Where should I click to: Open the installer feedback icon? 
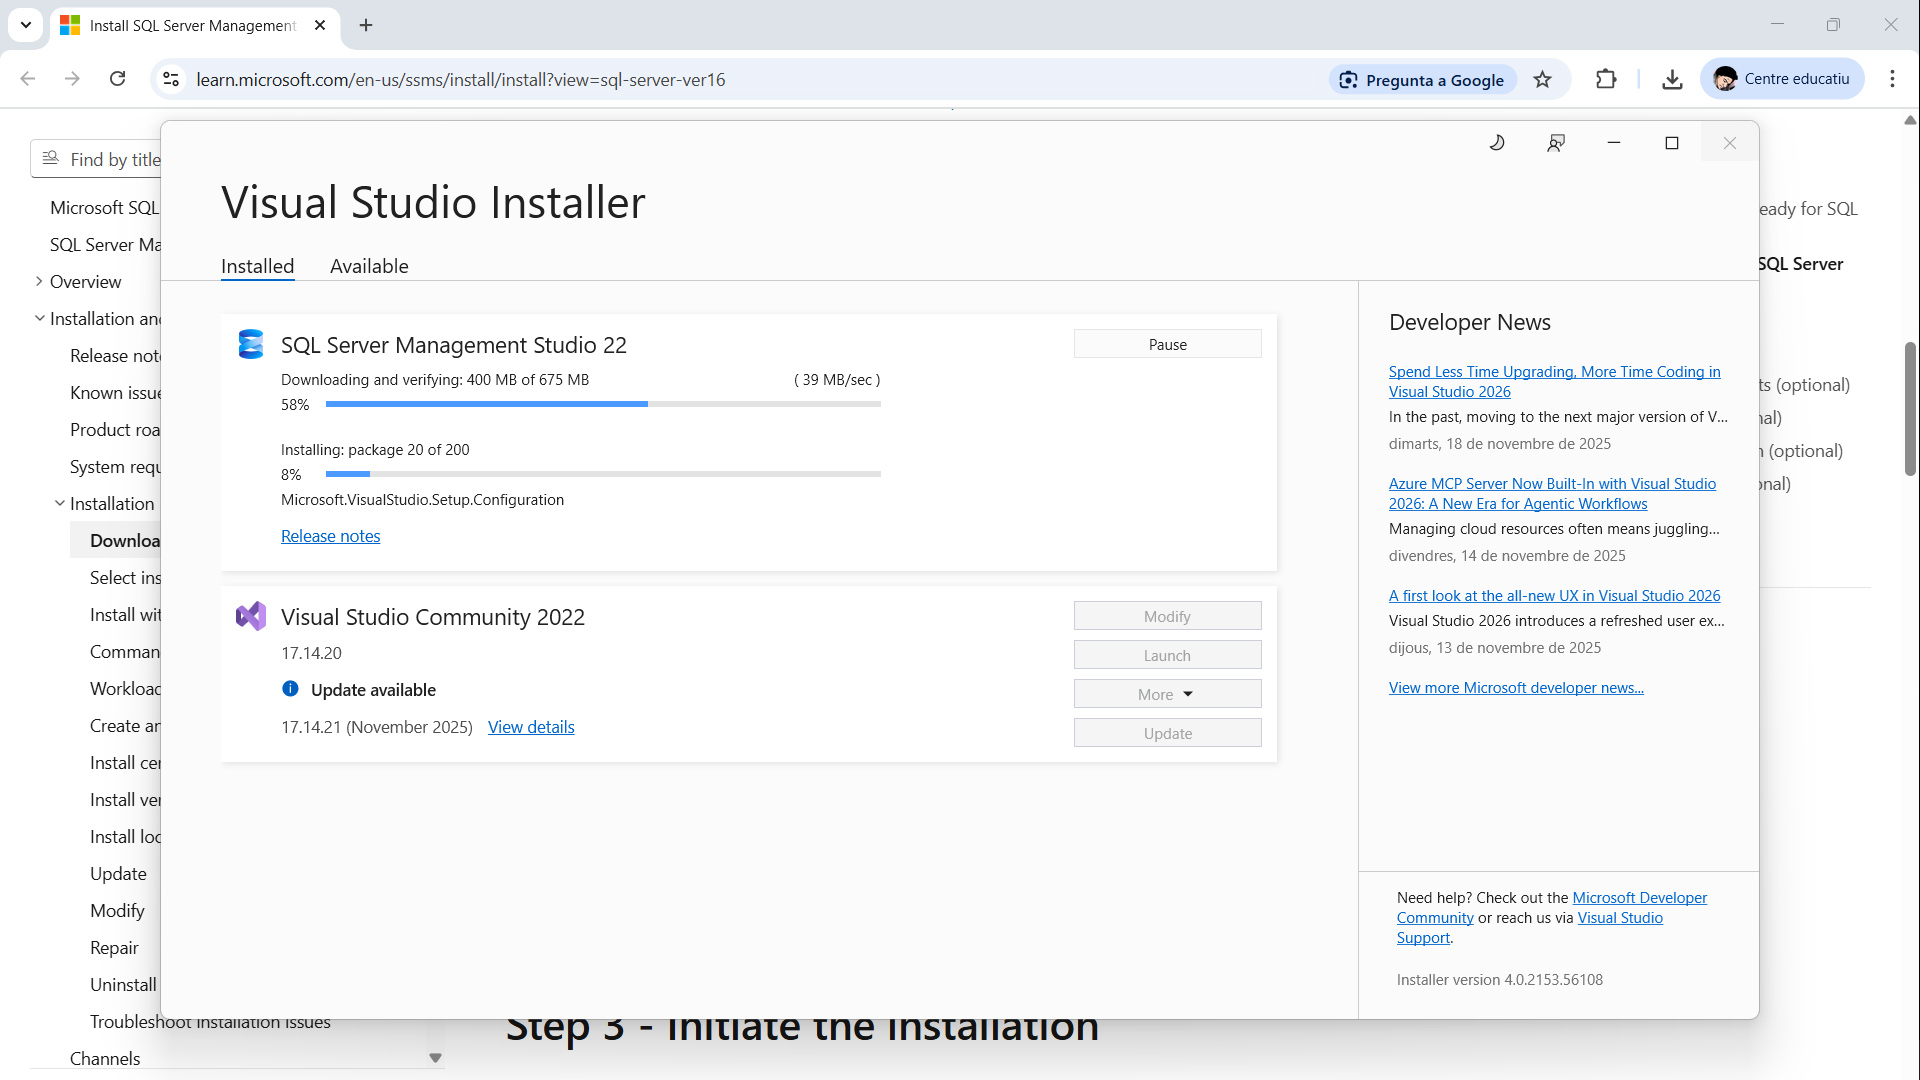click(x=1556, y=143)
